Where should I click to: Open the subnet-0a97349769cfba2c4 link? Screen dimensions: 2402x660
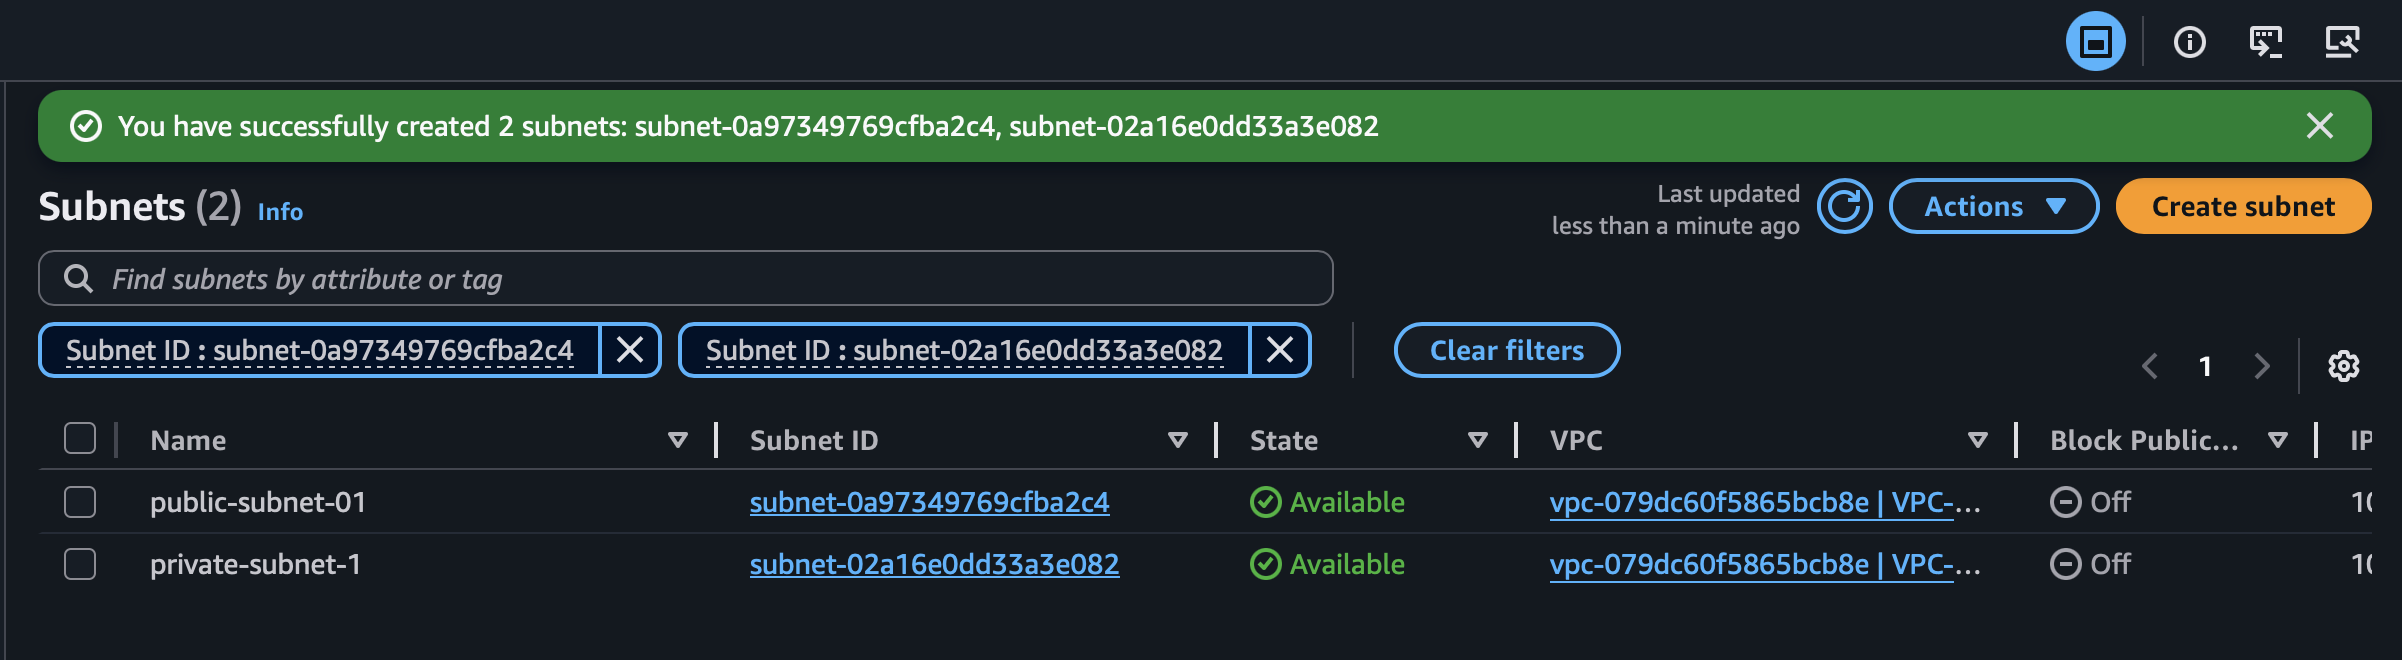(x=929, y=502)
